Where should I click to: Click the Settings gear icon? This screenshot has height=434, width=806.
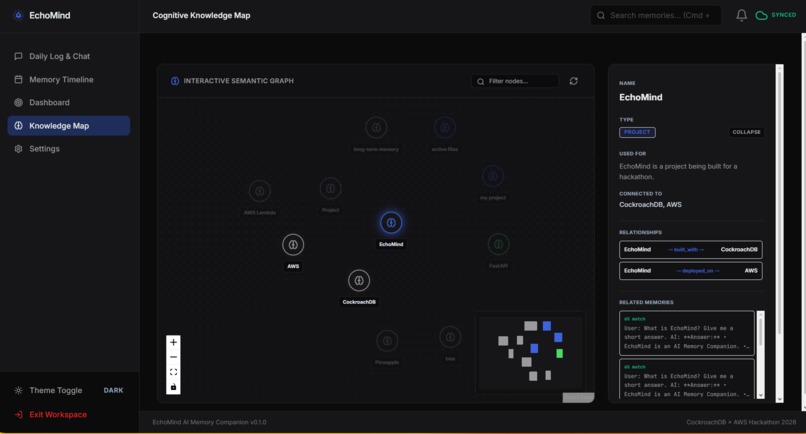tap(19, 149)
